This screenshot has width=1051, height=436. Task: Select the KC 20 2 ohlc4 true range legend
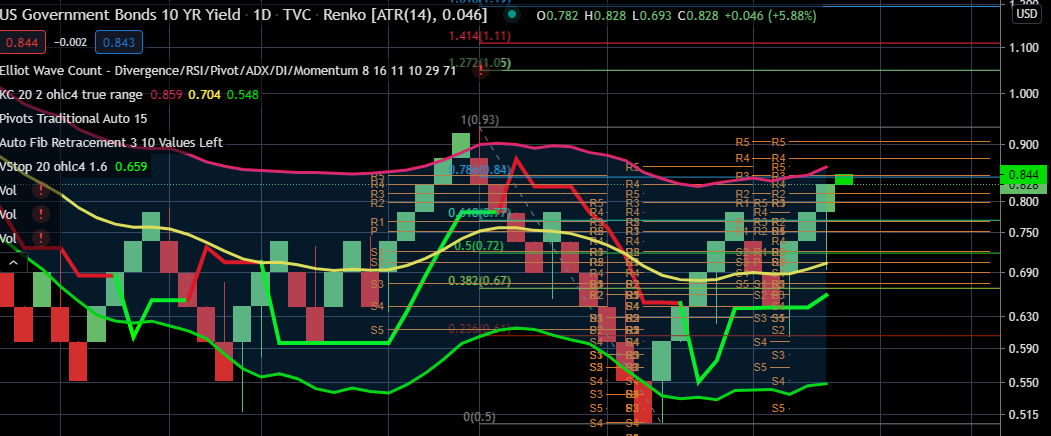[x=71, y=95]
